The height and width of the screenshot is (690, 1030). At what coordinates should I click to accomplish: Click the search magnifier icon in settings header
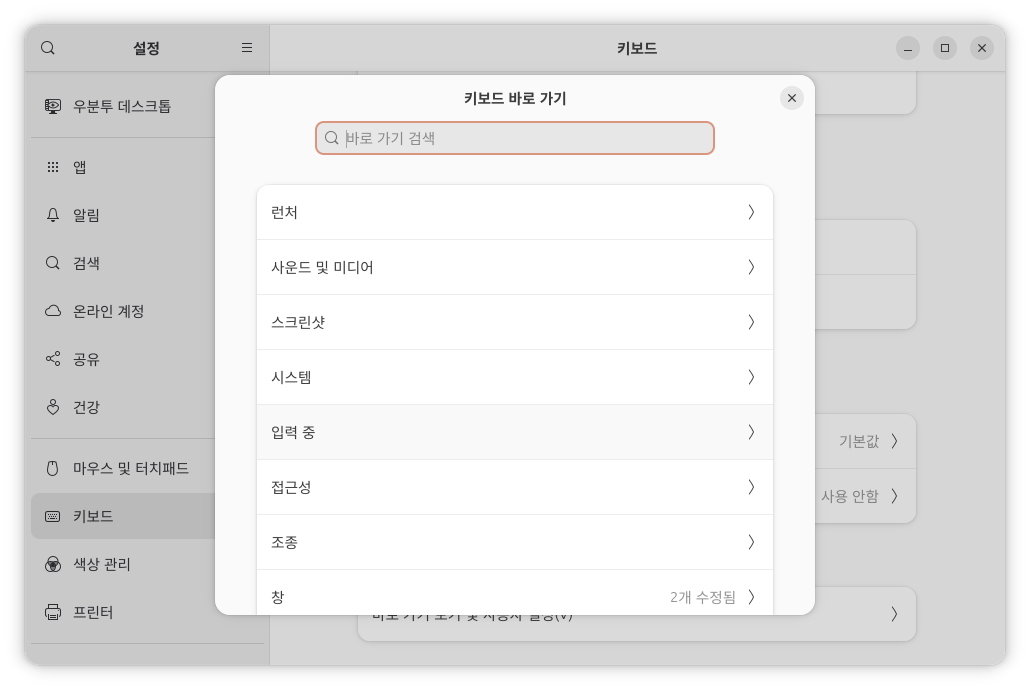pyautogui.click(x=48, y=48)
